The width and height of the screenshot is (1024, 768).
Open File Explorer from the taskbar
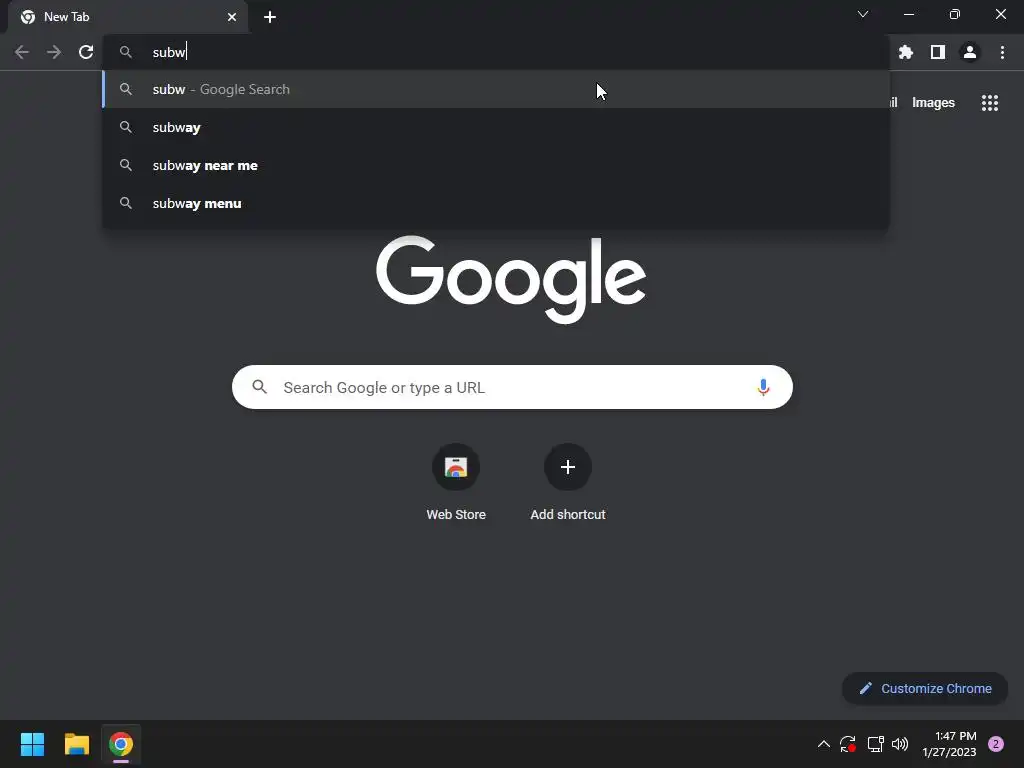click(76, 744)
